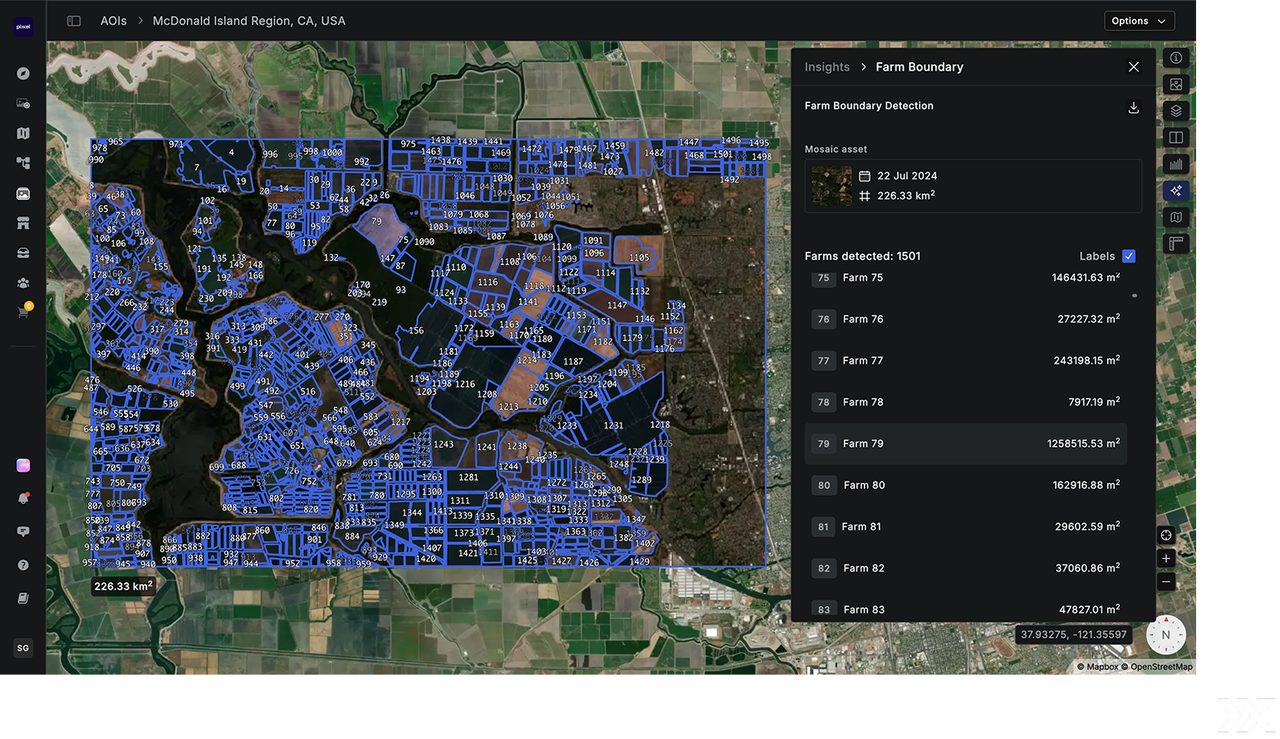This screenshot has height=739, width=1280.
Task: Click the farm polygon labeled 1105
Action: [x=638, y=255]
